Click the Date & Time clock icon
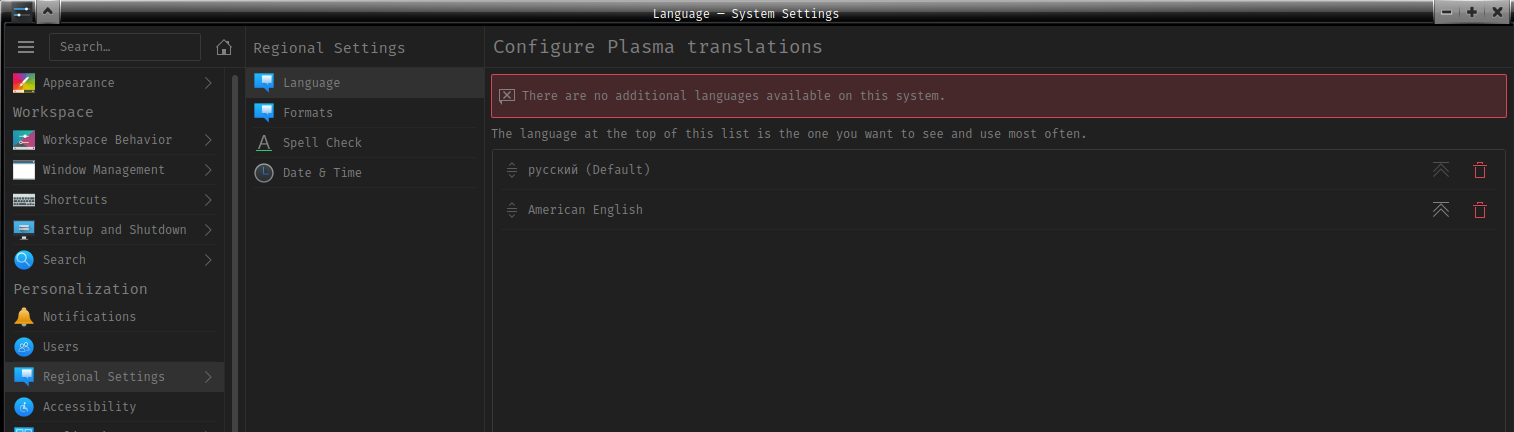 [x=264, y=173]
